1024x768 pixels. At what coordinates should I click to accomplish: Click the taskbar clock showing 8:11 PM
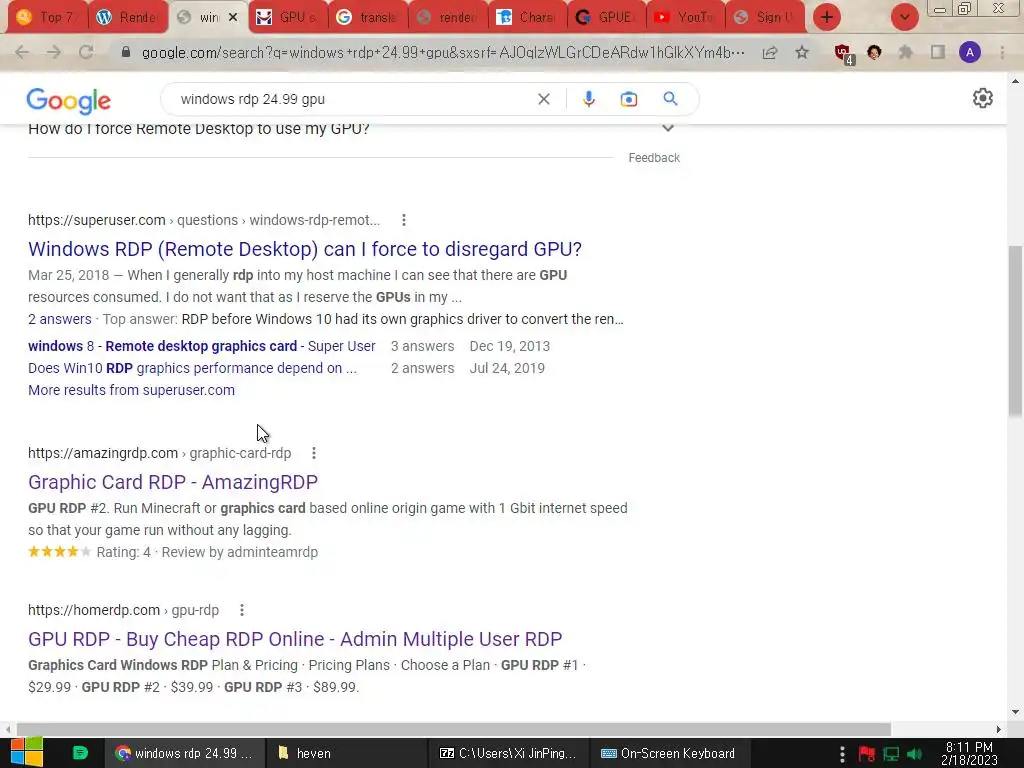pos(969,753)
